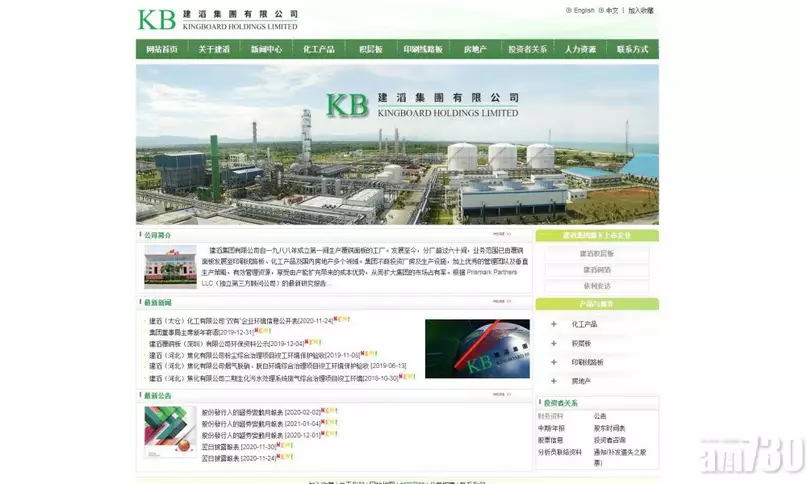This screenshot has width=807, height=484.
Task: Switch site language to 中文
Action: [x=612, y=10]
